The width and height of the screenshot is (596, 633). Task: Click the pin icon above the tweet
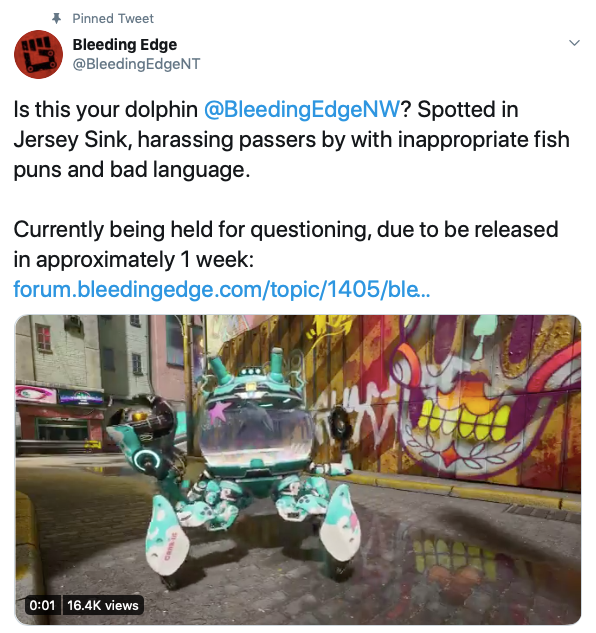57,18
